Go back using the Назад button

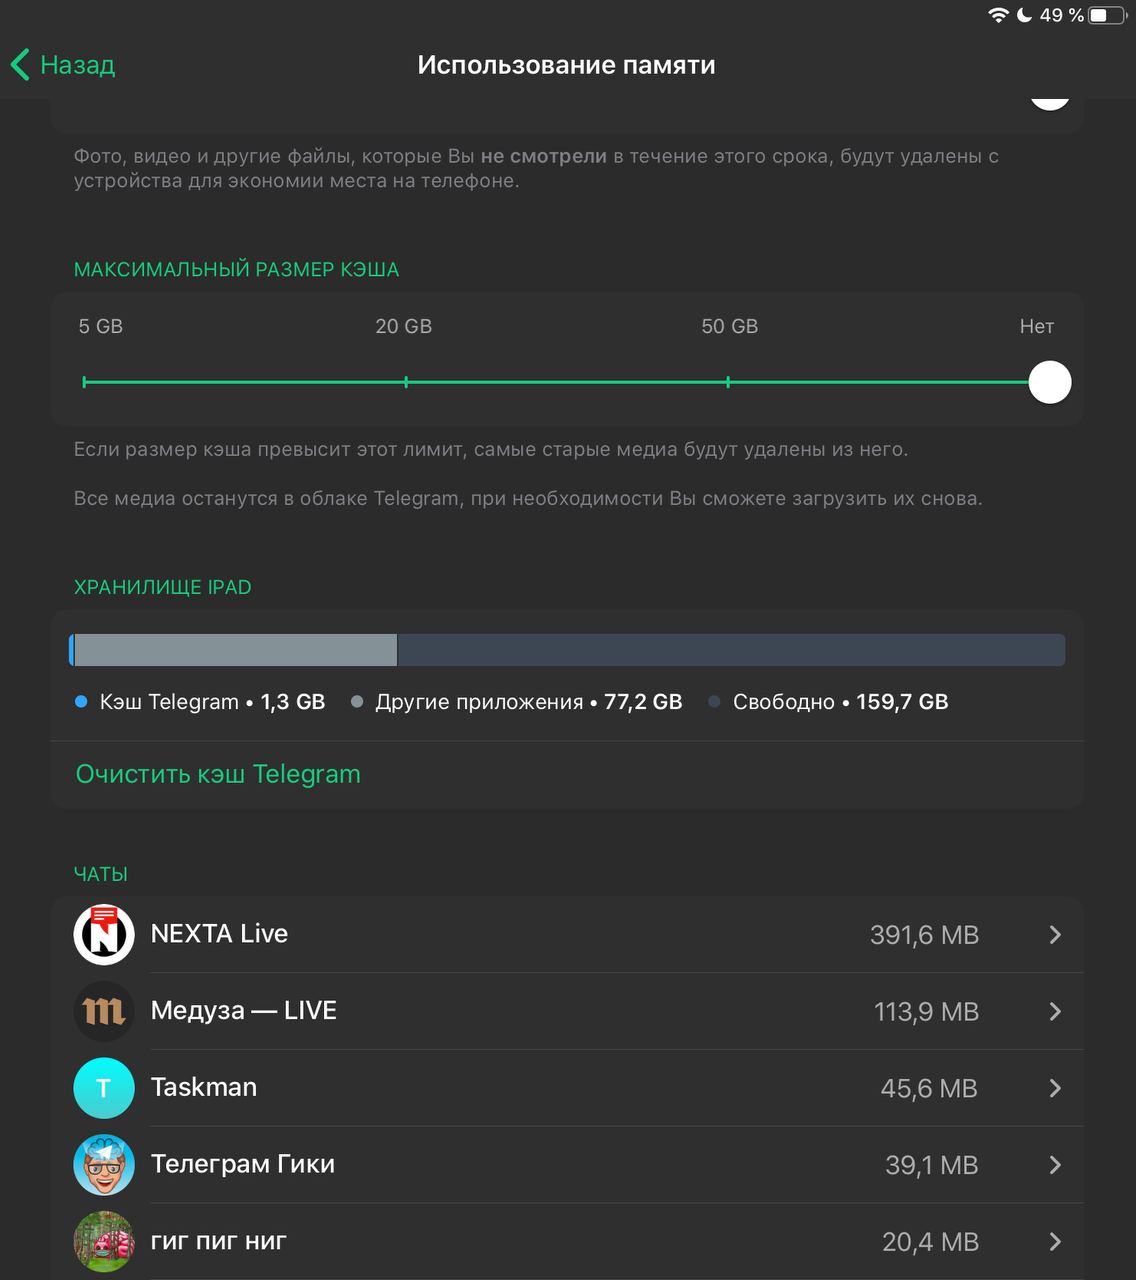pos(63,65)
